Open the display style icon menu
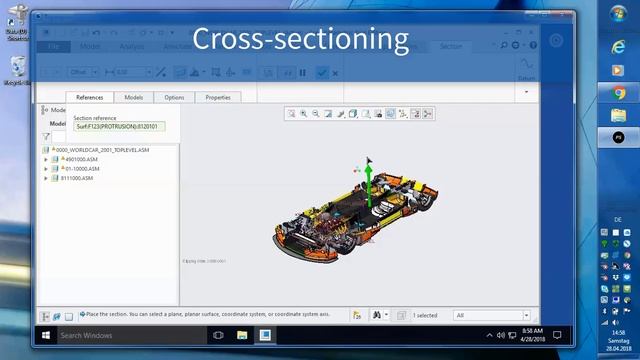 [x=341, y=114]
